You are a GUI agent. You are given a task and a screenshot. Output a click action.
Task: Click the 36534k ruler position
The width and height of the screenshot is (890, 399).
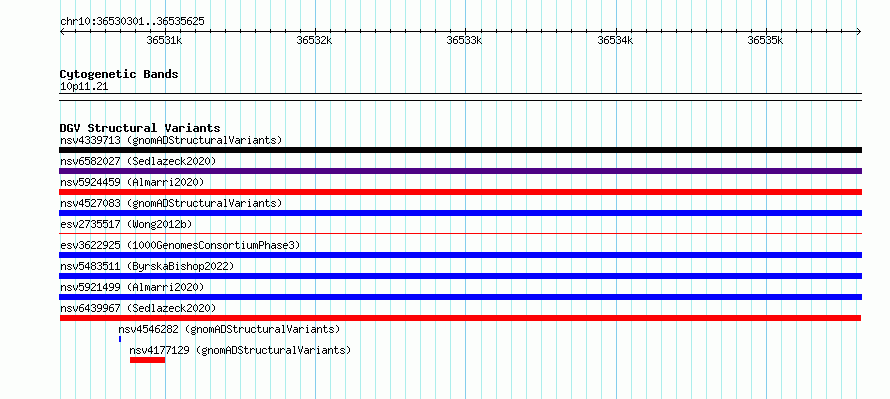point(615,40)
